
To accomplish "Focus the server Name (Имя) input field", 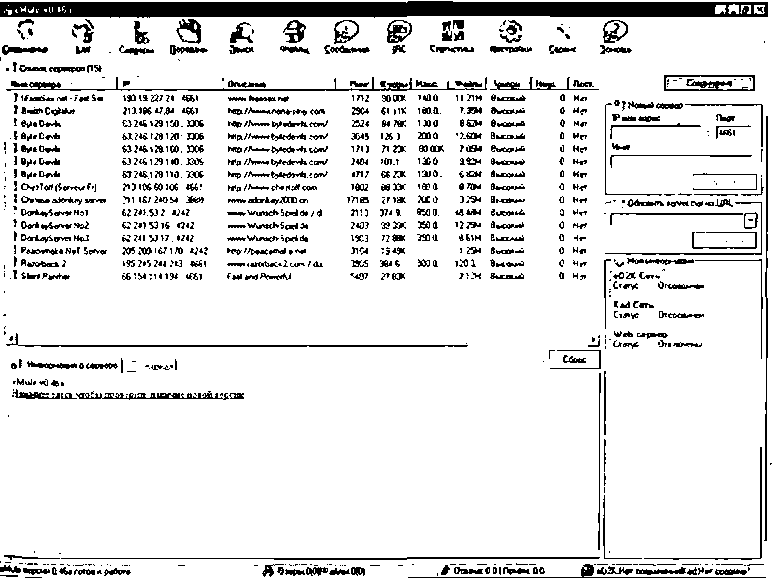I will tap(681, 161).
